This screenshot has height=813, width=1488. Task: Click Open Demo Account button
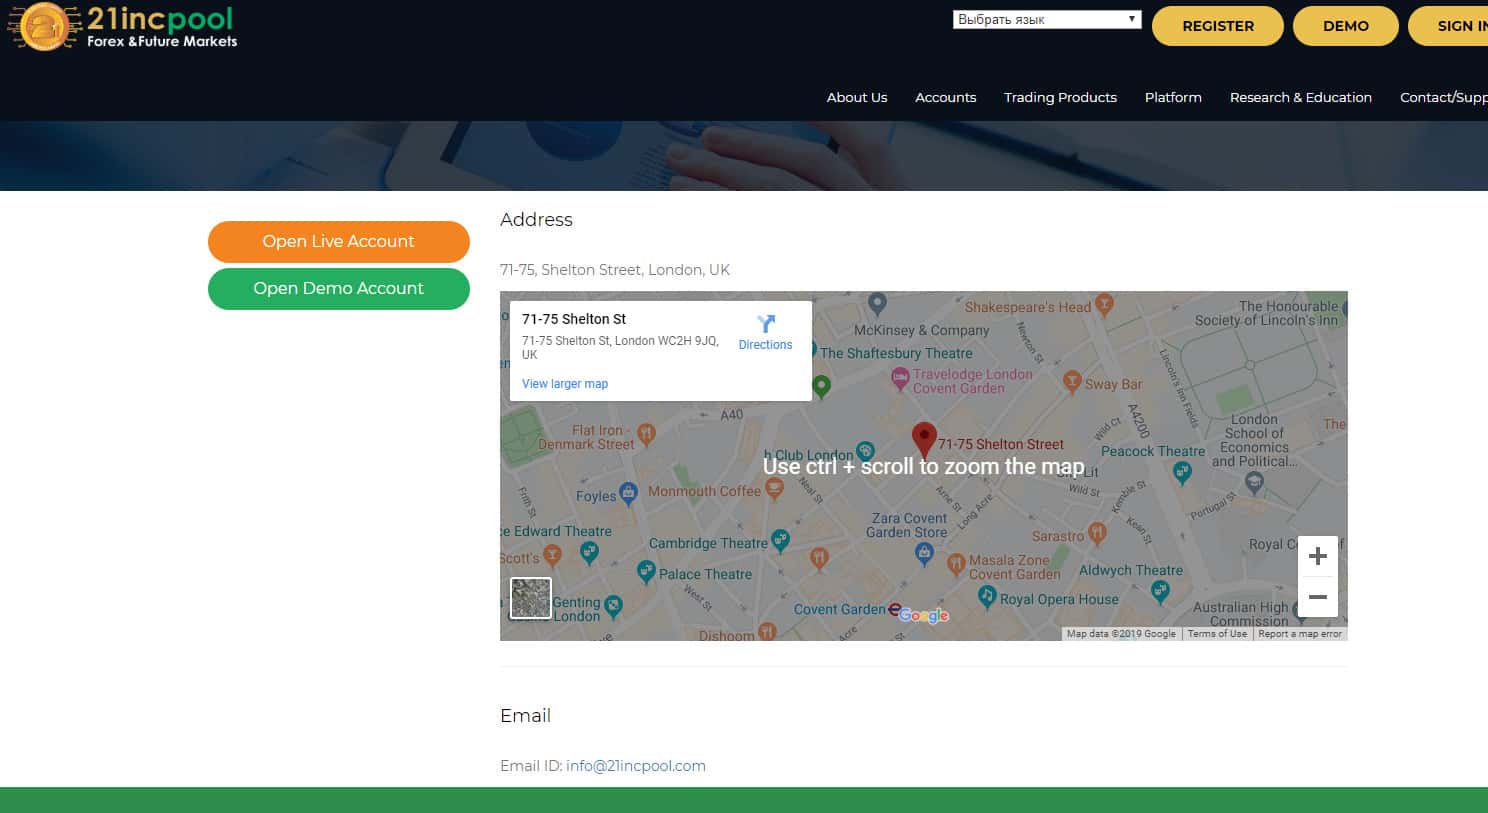pyautogui.click(x=339, y=288)
